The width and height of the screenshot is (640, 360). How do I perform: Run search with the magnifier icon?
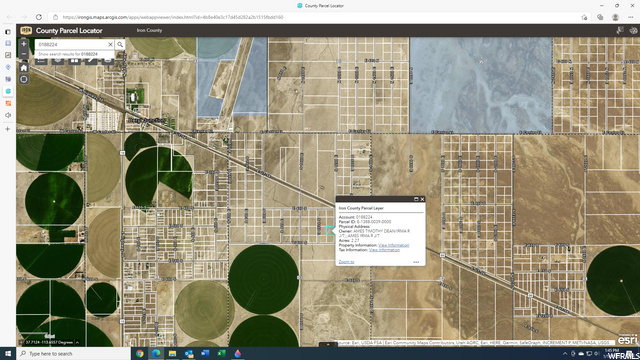click(120, 44)
